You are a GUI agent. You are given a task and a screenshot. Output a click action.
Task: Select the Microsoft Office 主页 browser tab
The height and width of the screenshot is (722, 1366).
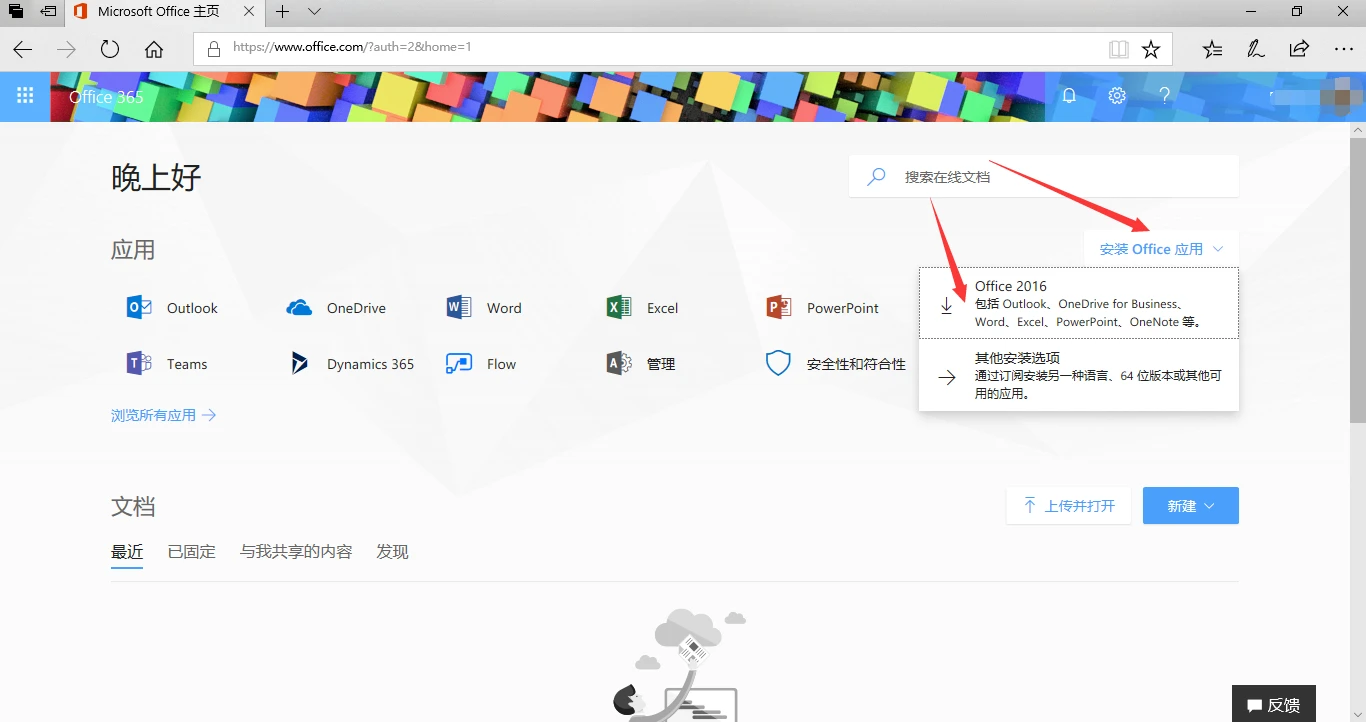point(166,12)
